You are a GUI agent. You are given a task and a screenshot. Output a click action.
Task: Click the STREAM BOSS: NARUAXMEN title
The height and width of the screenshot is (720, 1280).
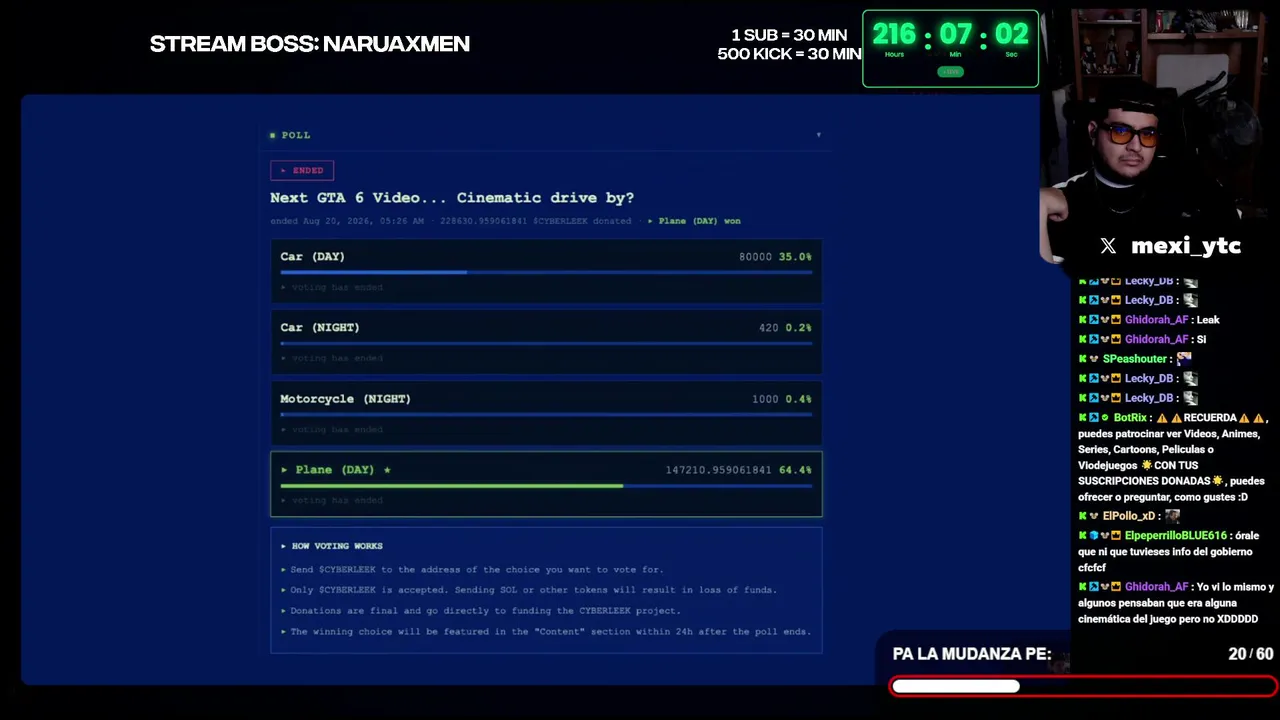click(310, 44)
